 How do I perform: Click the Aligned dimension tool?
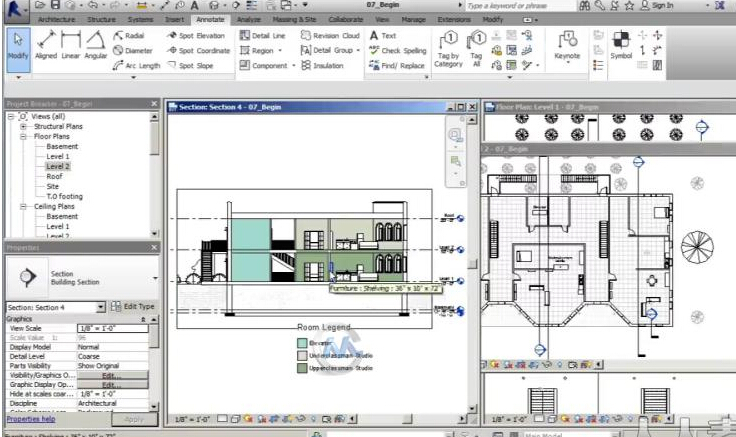point(46,46)
